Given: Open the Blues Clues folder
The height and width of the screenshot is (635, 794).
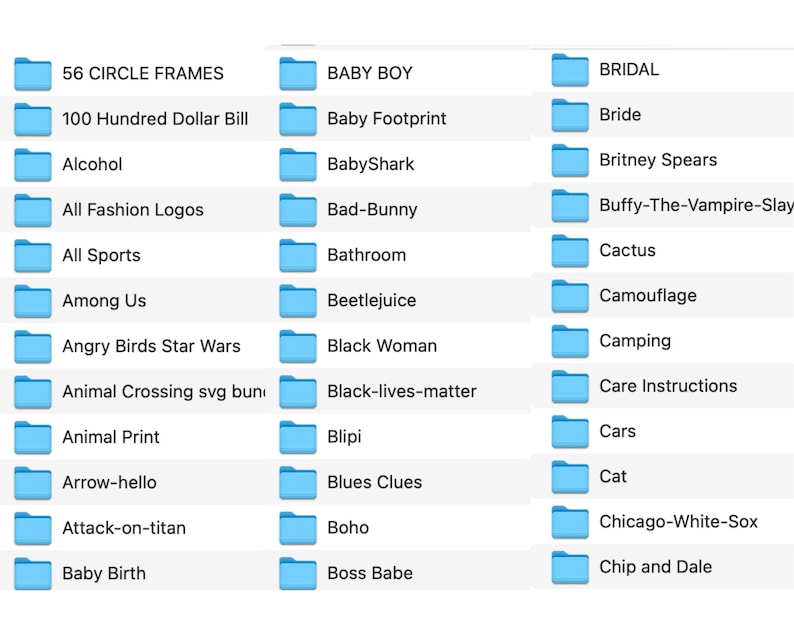Looking at the screenshot, I should tap(398, 482).
